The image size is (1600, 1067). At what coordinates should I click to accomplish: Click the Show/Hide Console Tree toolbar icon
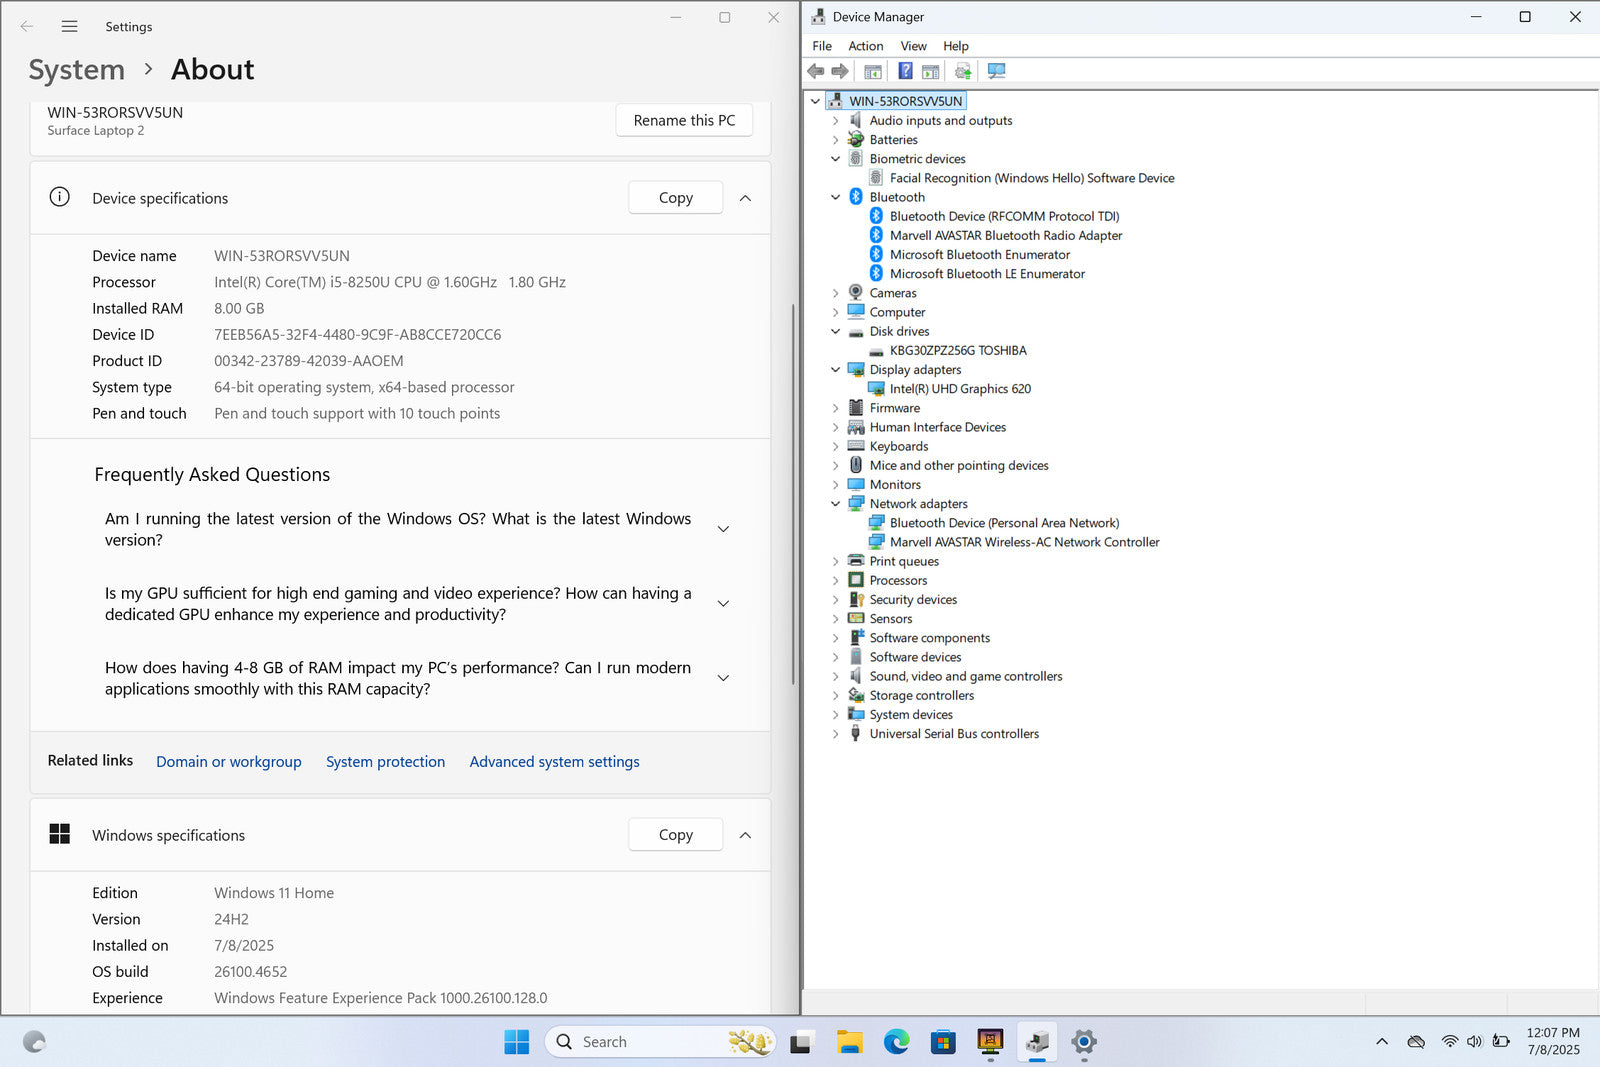tap(873, 71)
